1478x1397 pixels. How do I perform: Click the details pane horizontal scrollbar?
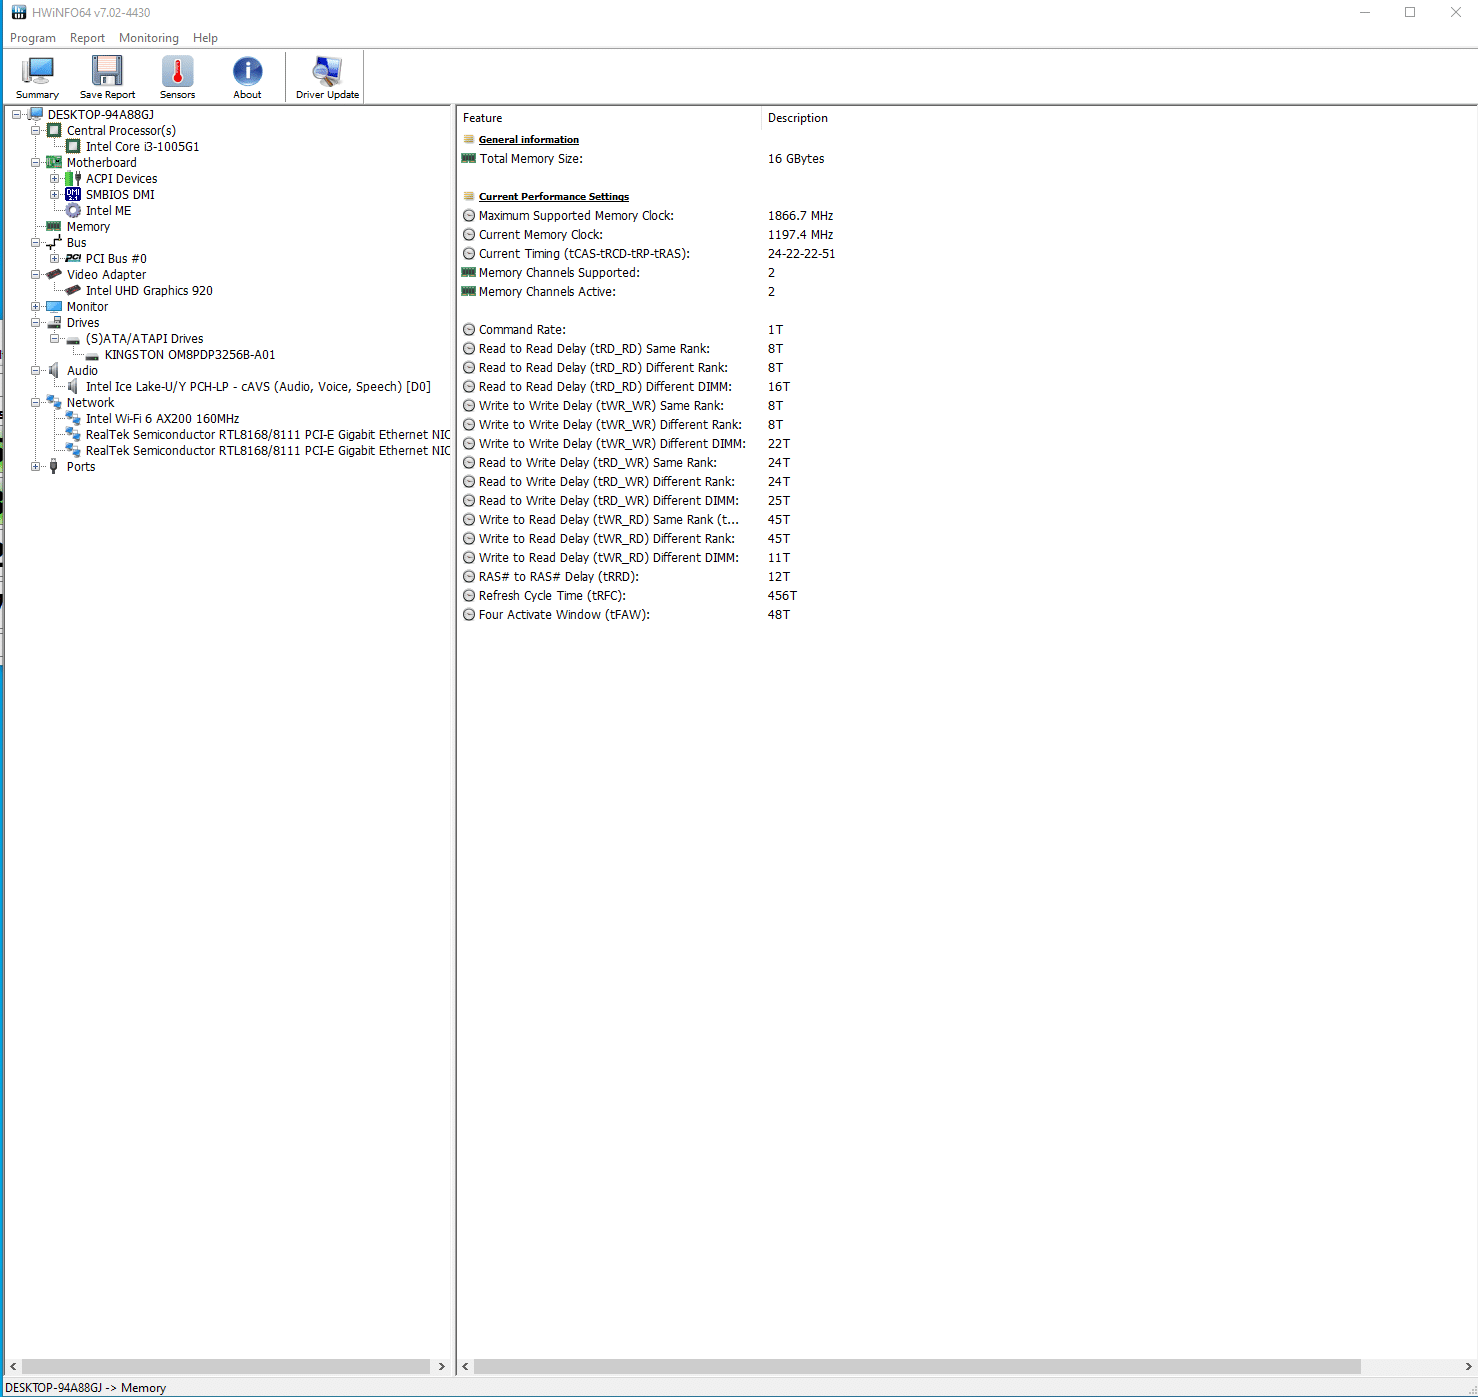point(917,1366)
